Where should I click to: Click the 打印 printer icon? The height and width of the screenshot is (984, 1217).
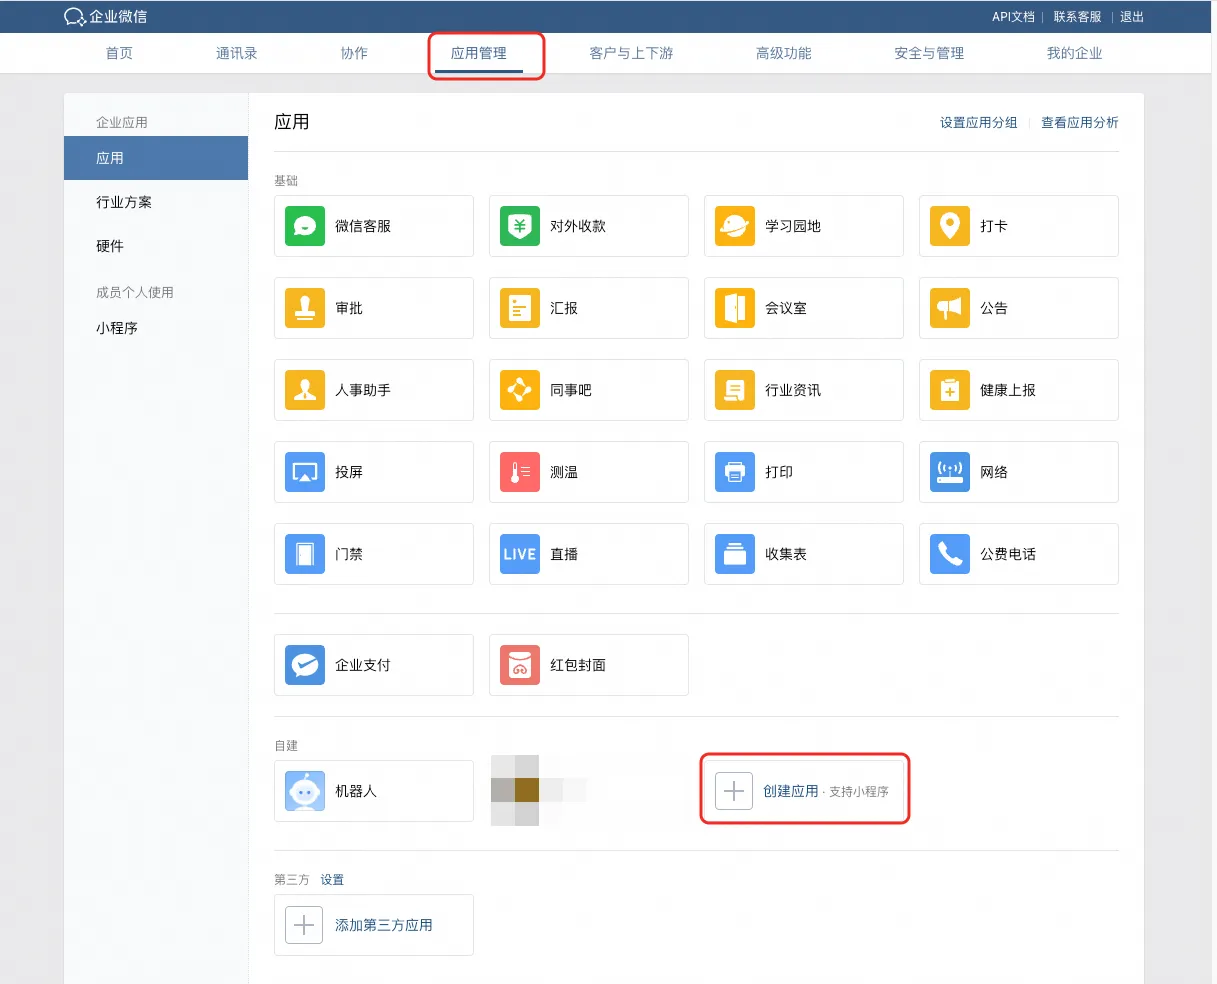(735, 472)
